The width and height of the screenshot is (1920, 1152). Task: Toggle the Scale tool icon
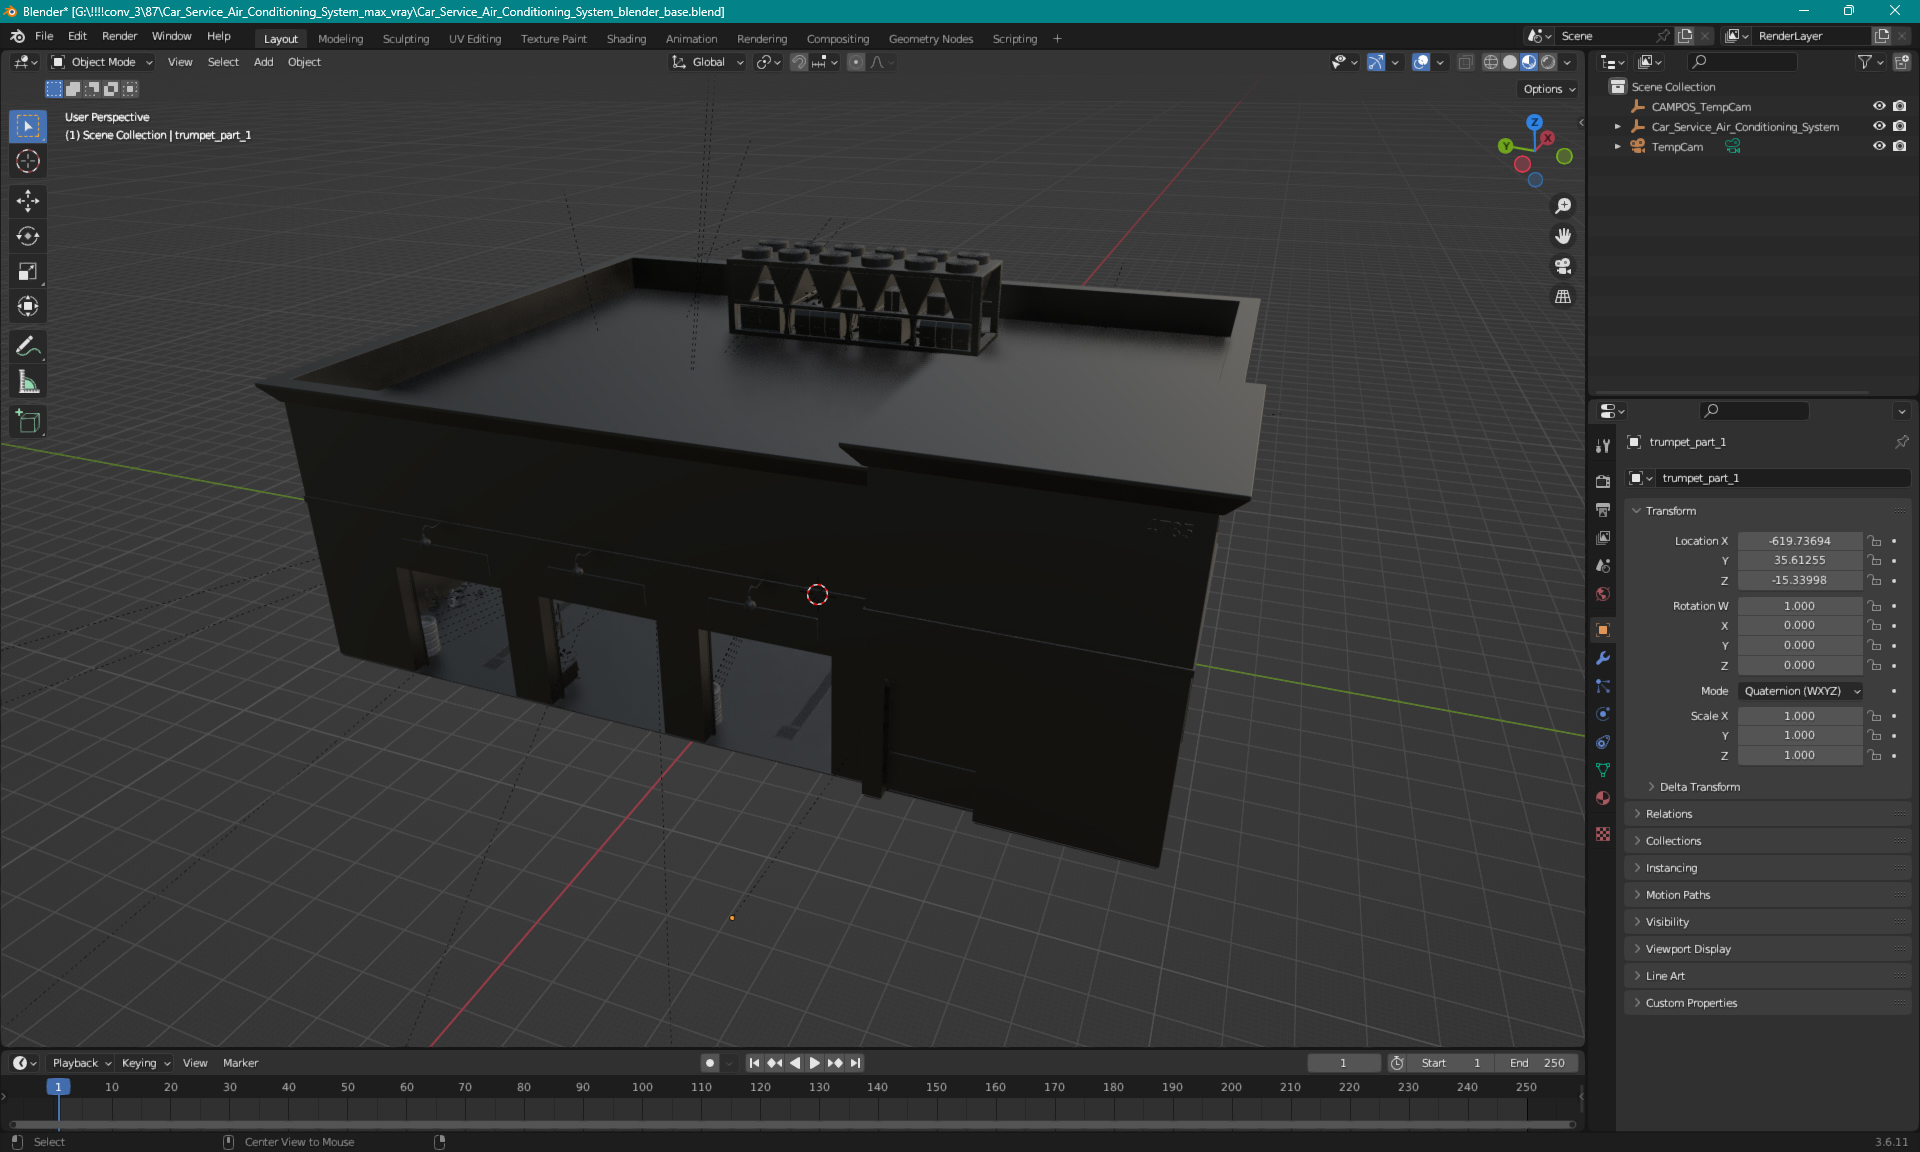coord(30,272)
